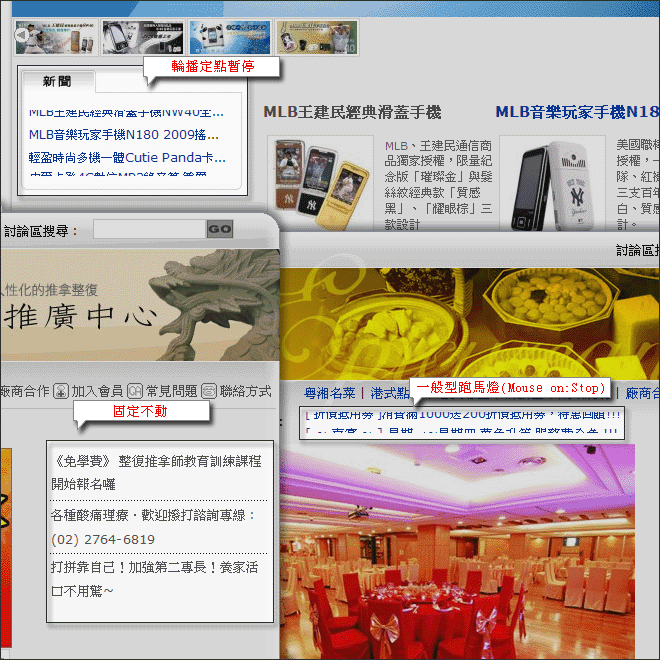Open heading MLB音樂玩家手機N18
This screenshot has width=660, height=660.
coord(578,112)
